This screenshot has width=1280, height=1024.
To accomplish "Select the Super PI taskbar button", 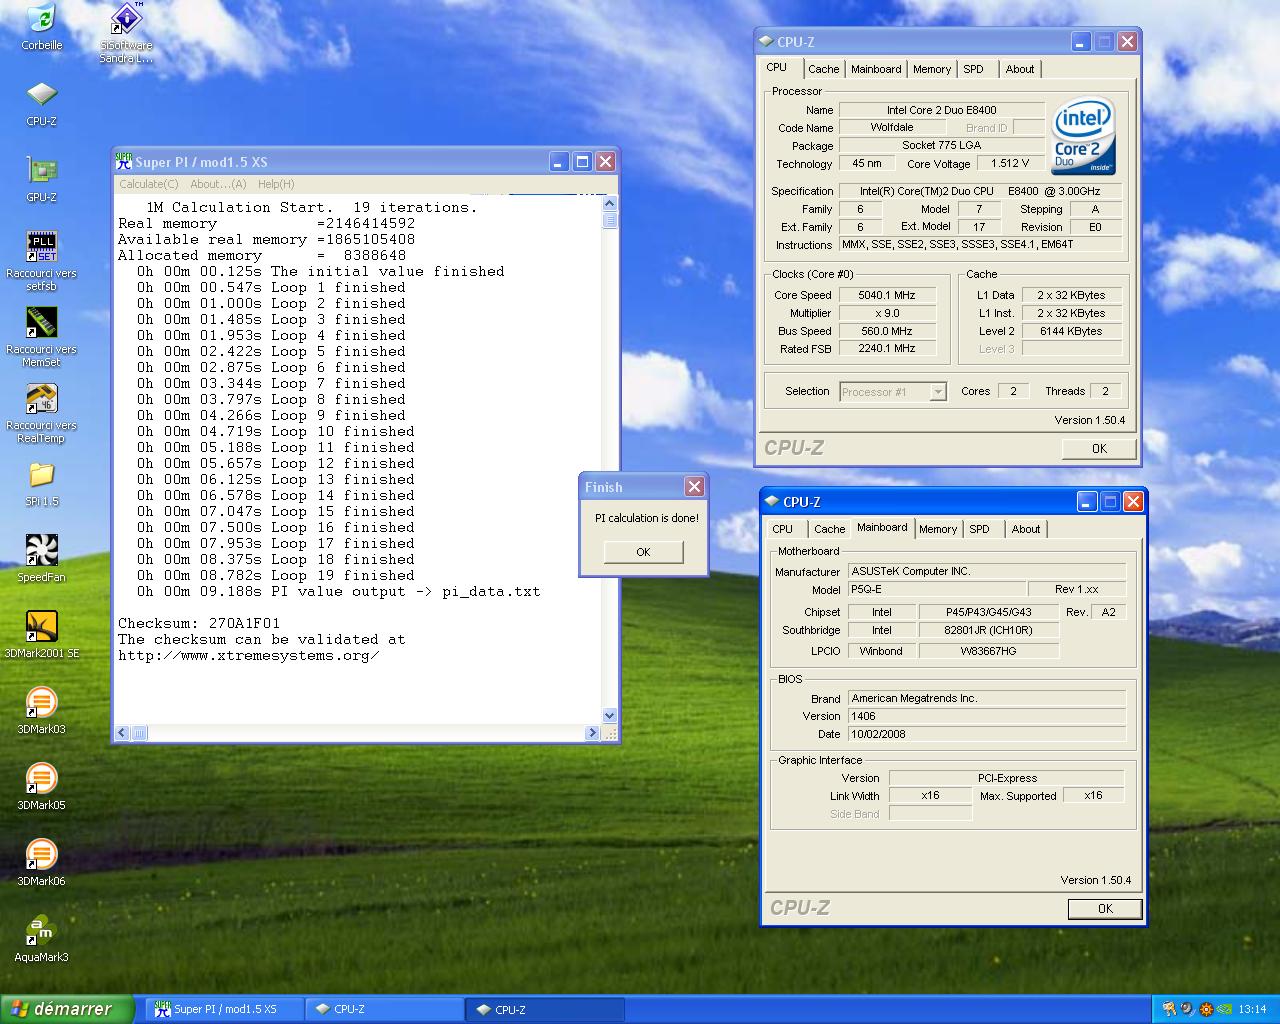I will point(224,1009).
